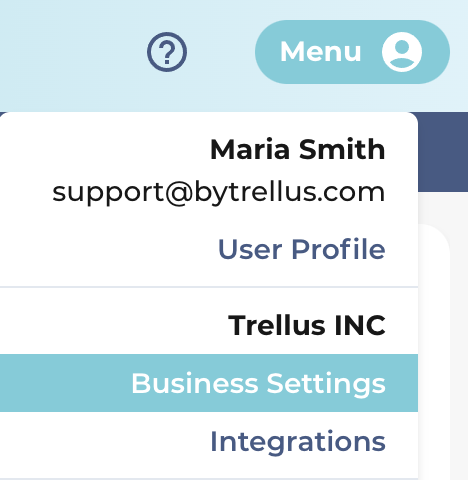468x480 pixels.
Task: Click the divider line under User Profile
Action: click(209, 287)
